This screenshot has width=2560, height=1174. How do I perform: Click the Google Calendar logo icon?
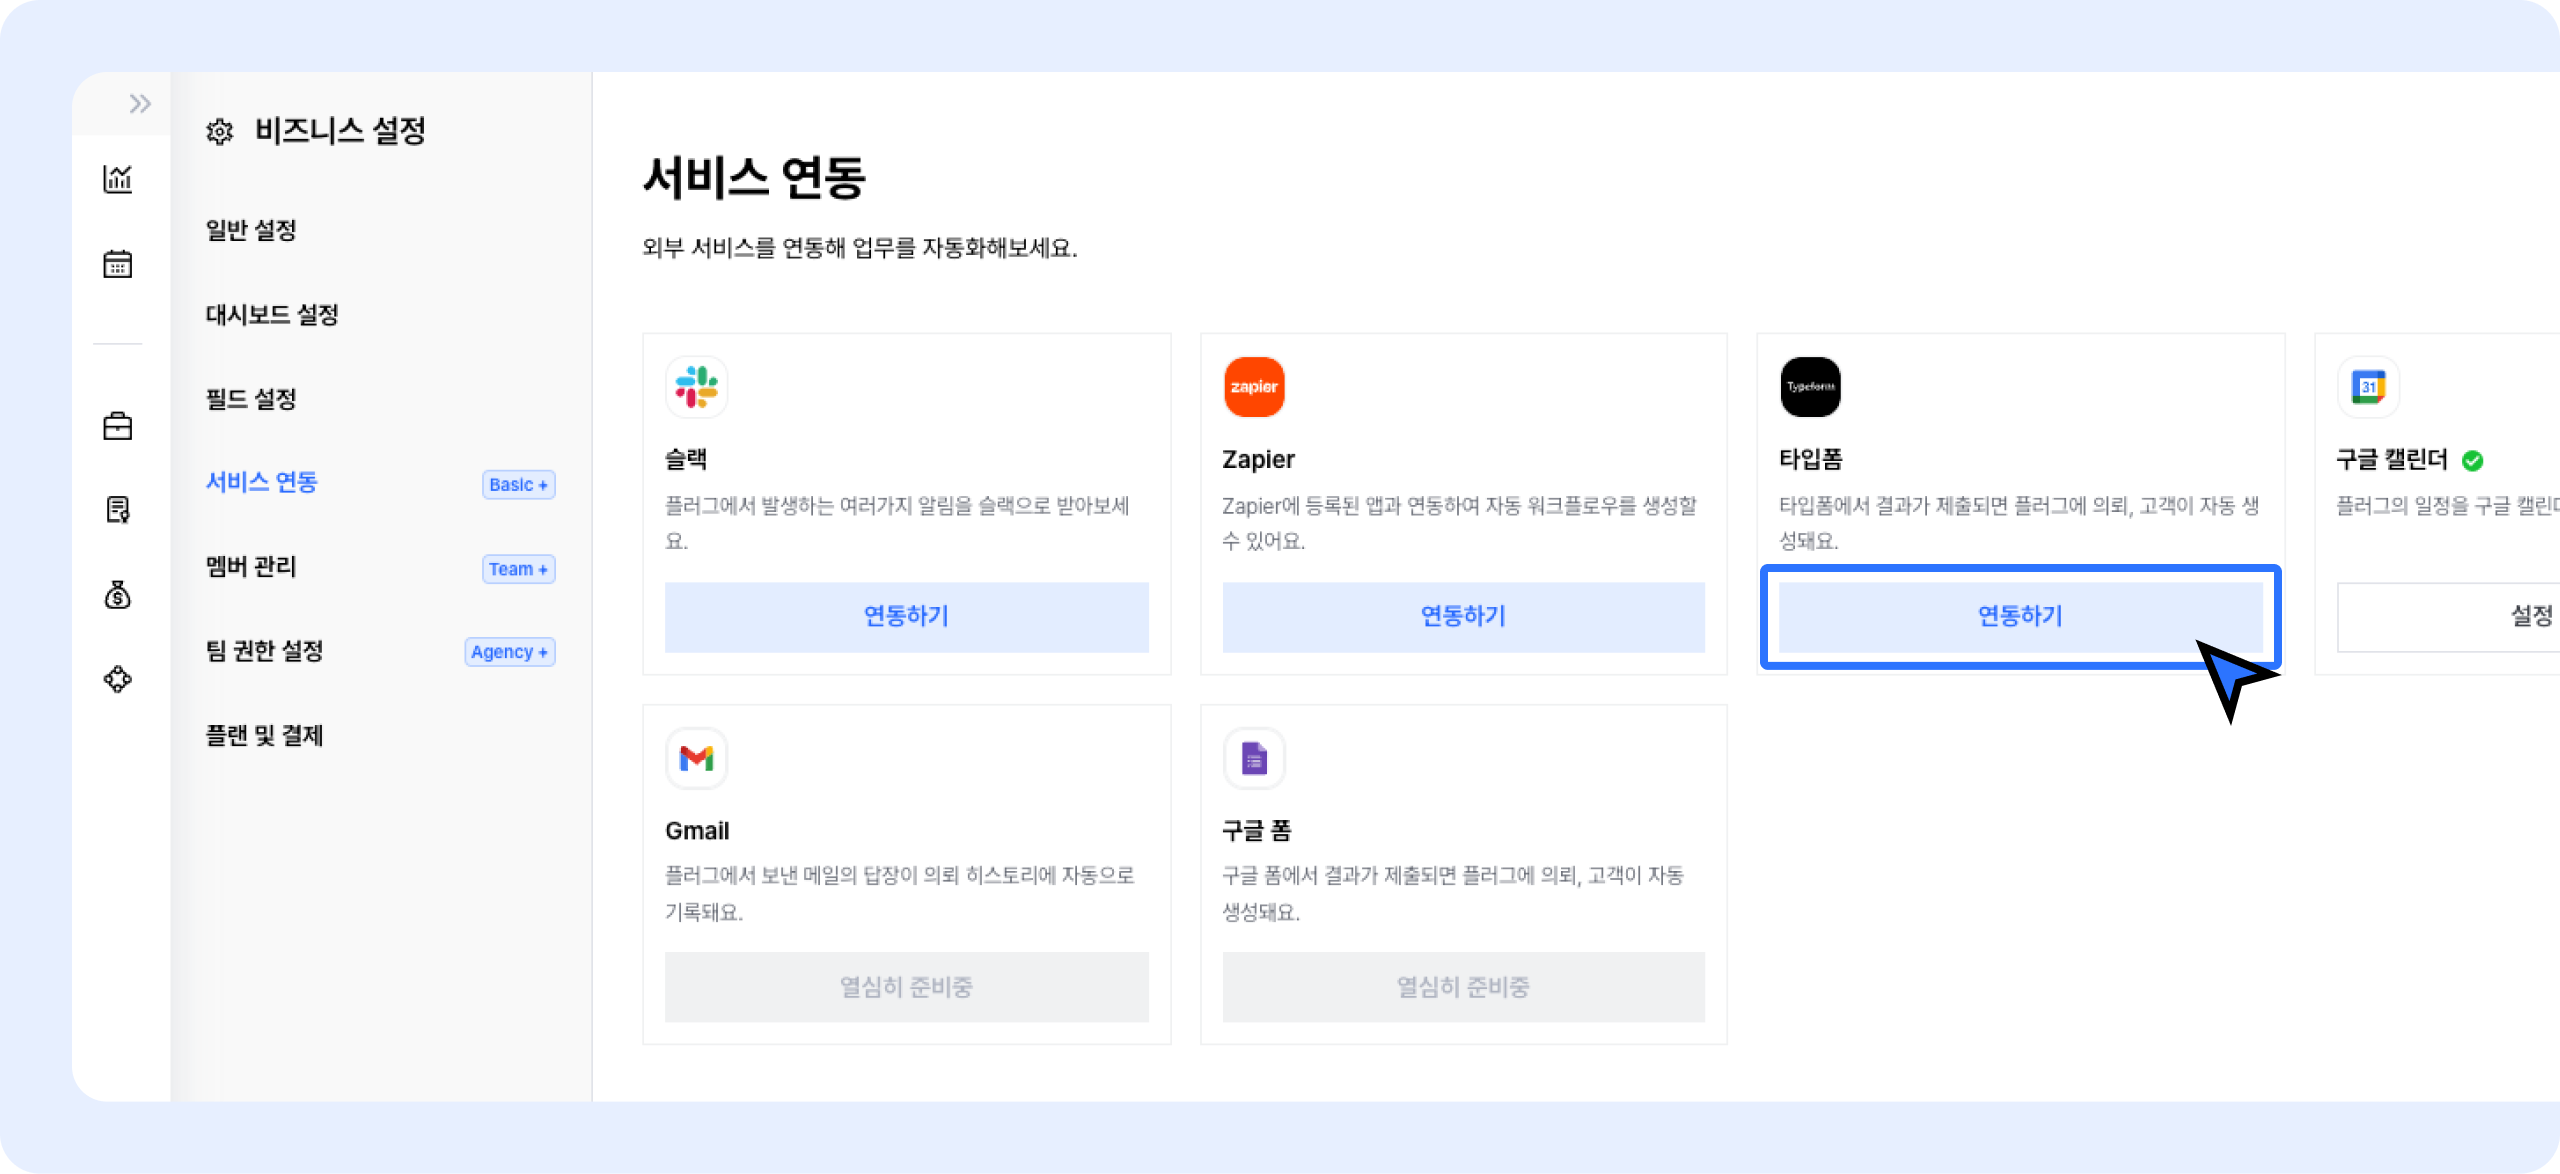[2367, 387]
